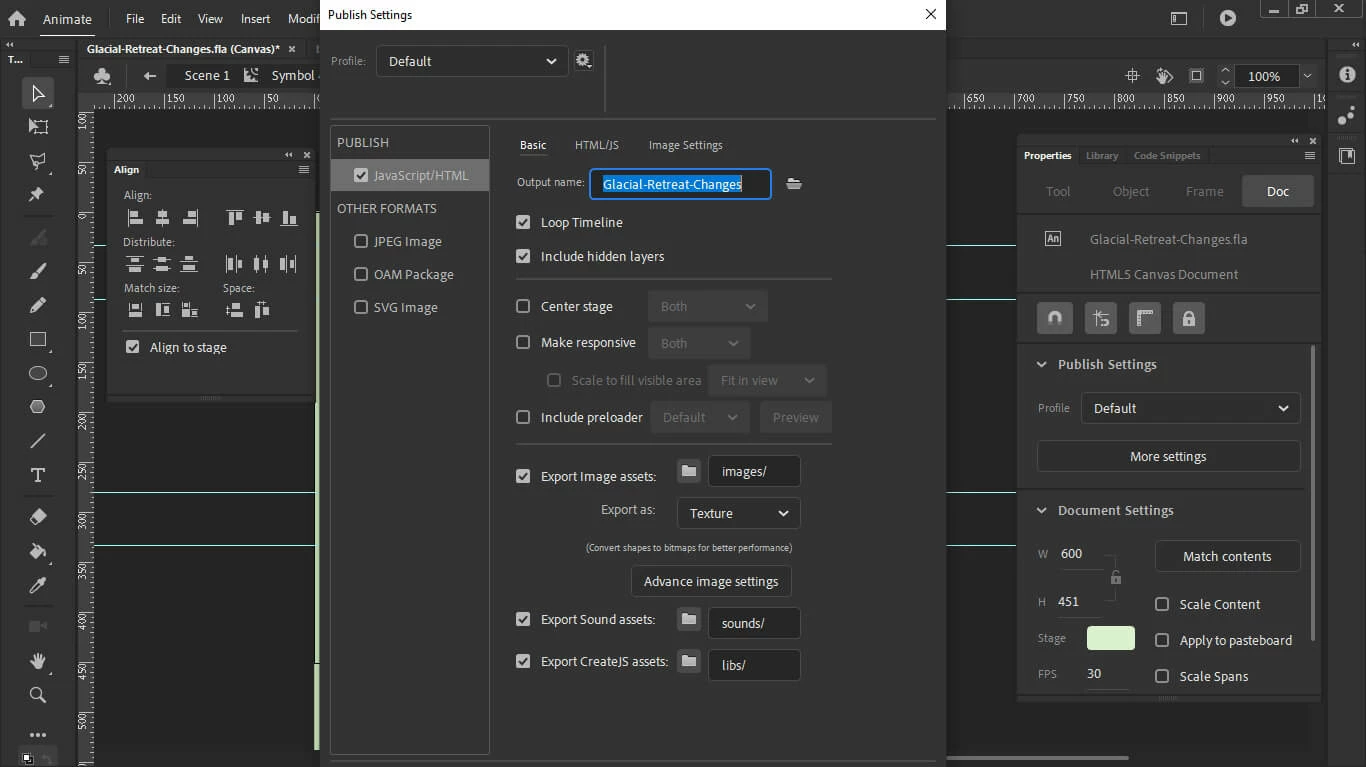Toggle Export Sound assets checkbox

523,619
